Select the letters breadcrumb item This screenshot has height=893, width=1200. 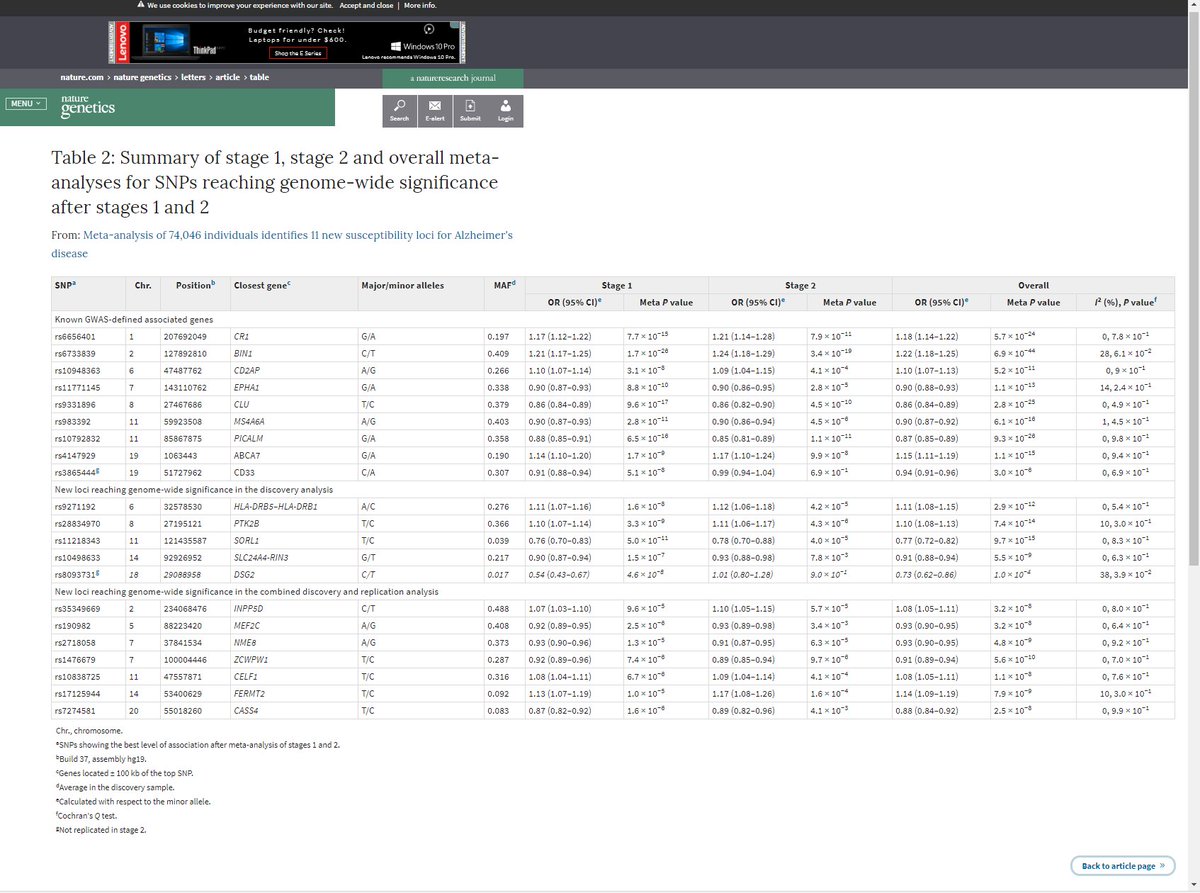193,77
